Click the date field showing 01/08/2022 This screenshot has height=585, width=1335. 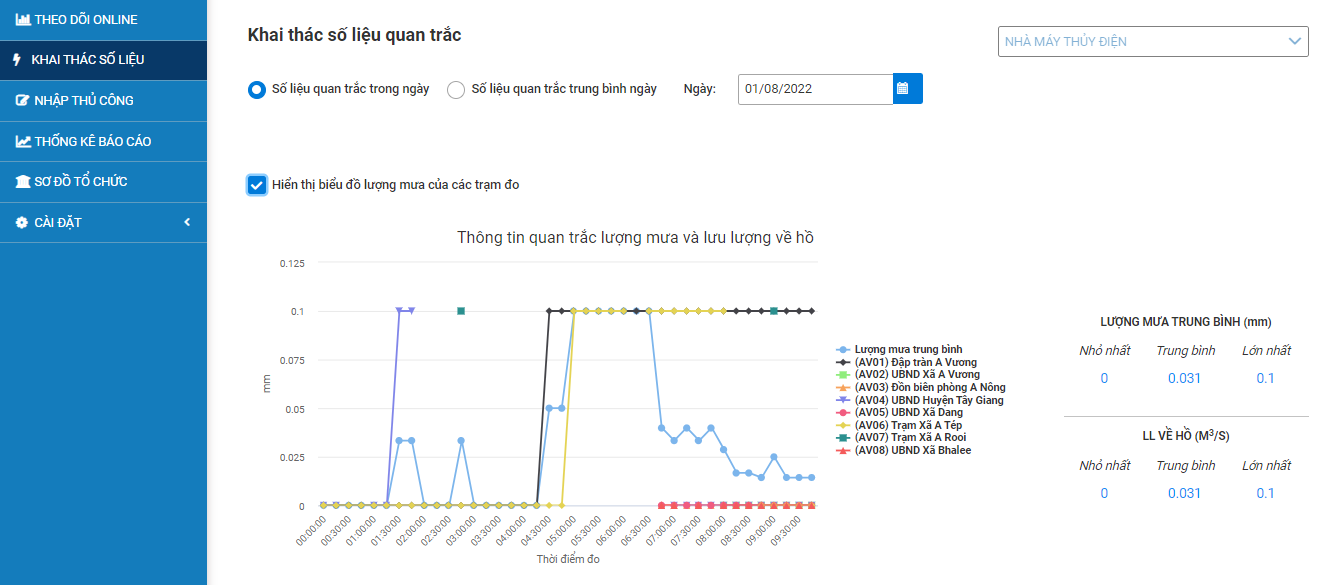[815, 89]
